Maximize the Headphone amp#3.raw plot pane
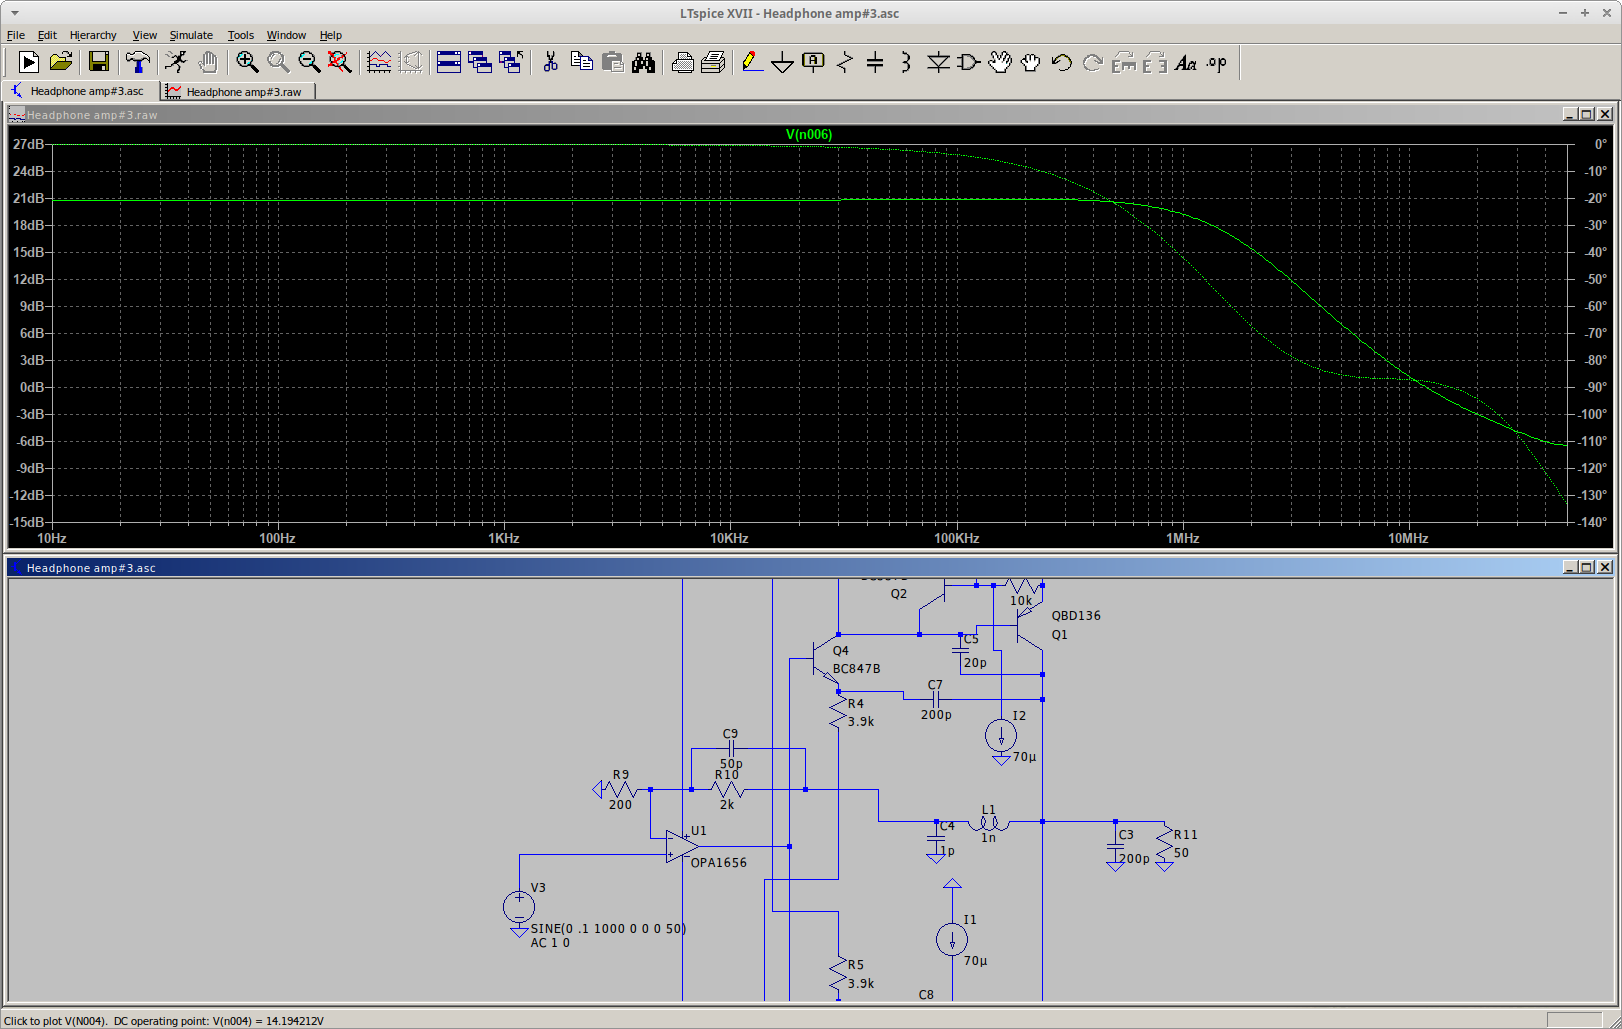 tap(1587, 114)
